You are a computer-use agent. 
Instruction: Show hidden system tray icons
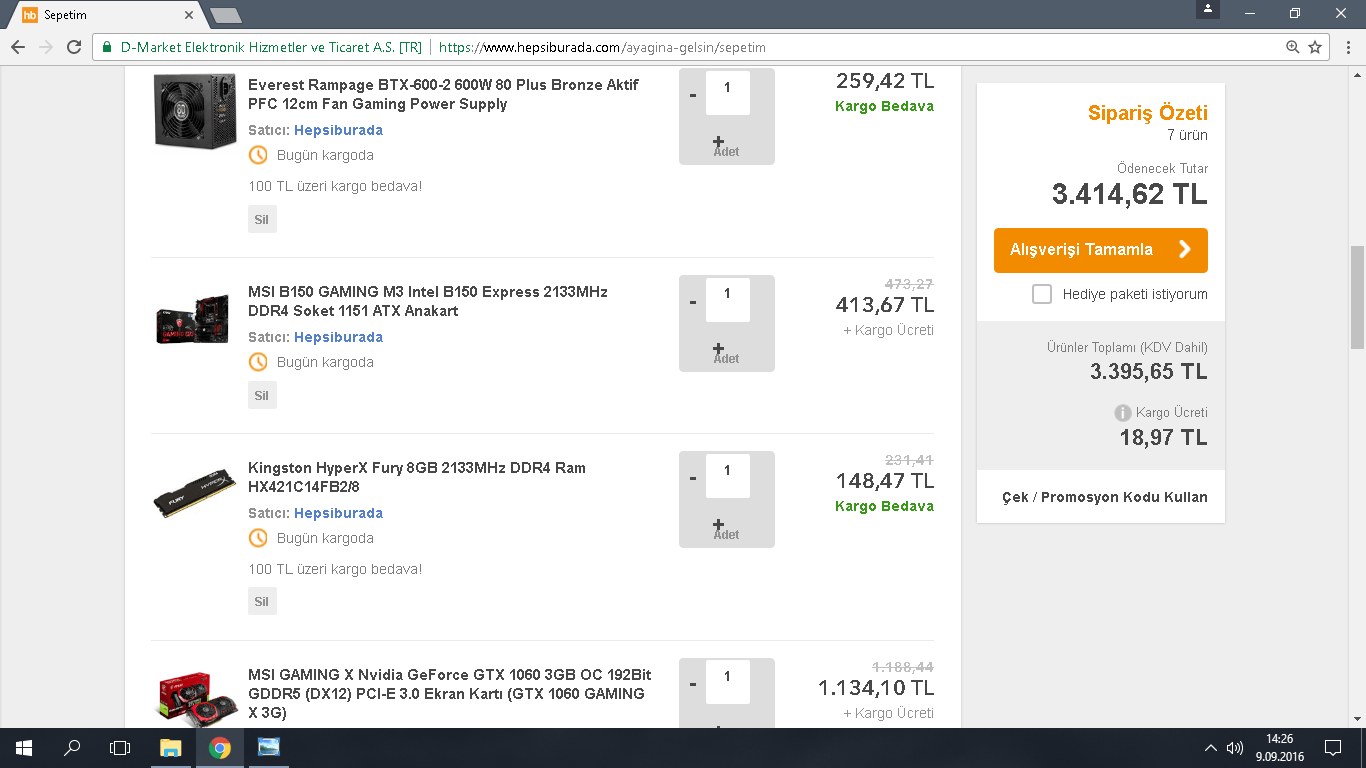pyautogui.click(x=1211, y=748)
